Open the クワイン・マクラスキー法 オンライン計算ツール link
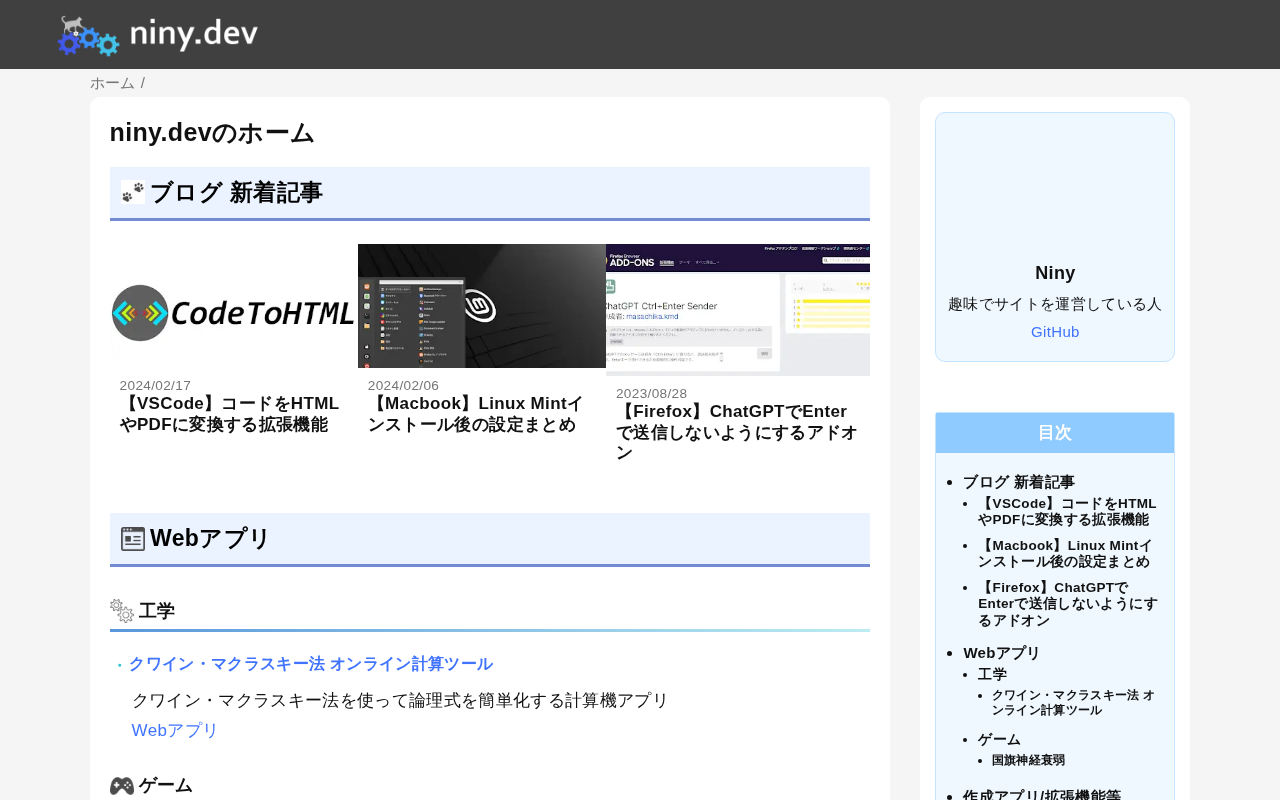 pyautogui.click(x=310, y=664)
